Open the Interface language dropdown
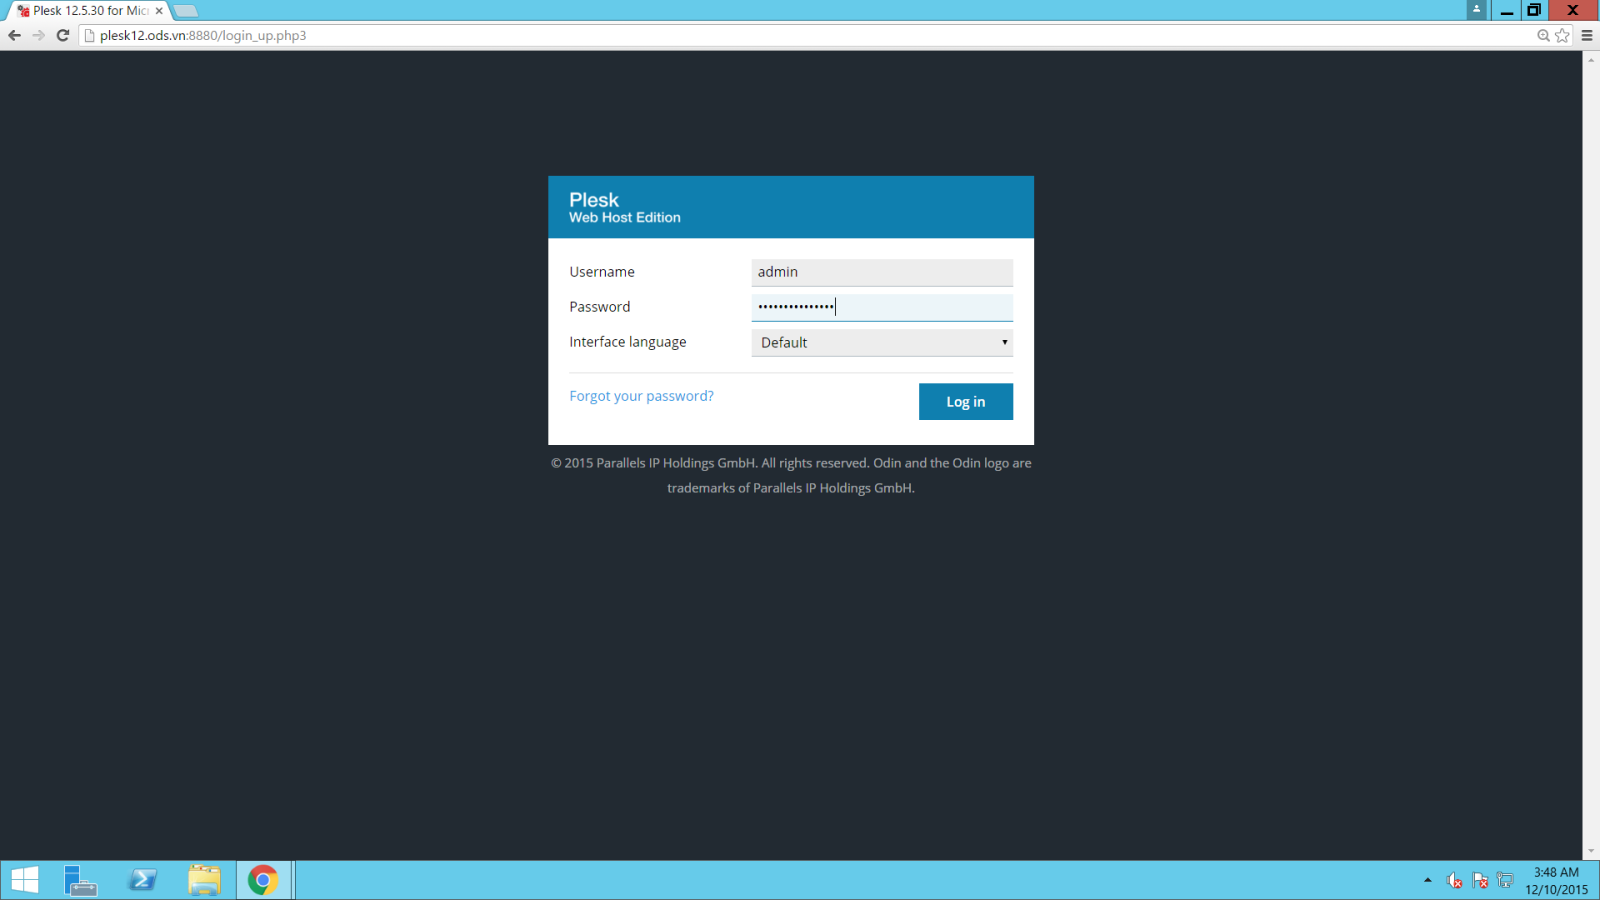This screenshot has height=900, width=1600. (x=882, y=342)
